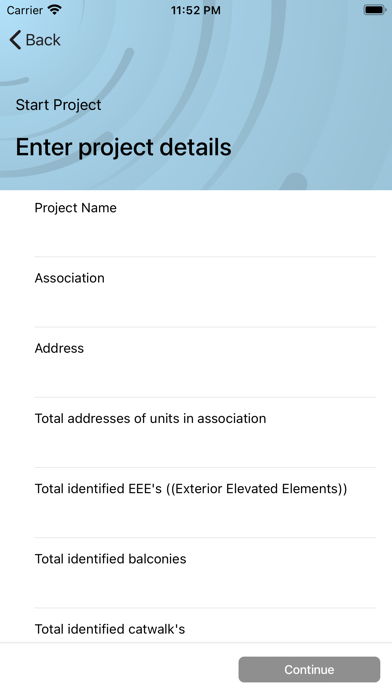Focus the empty field under Project Name
The image size is (392, 696).
tap(206, 236)
